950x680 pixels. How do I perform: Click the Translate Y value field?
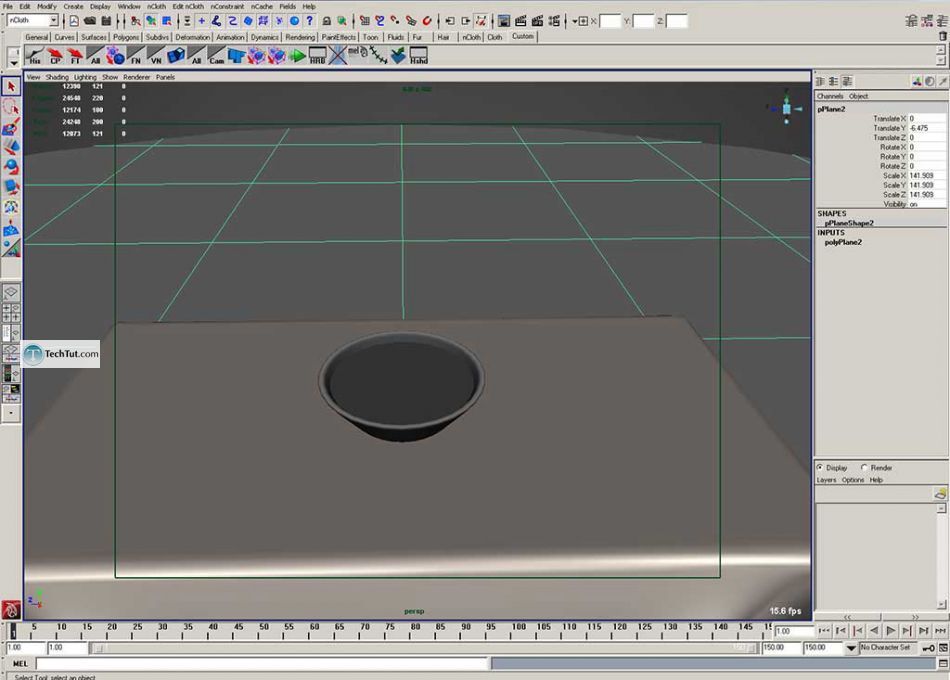tap(926, 128)
